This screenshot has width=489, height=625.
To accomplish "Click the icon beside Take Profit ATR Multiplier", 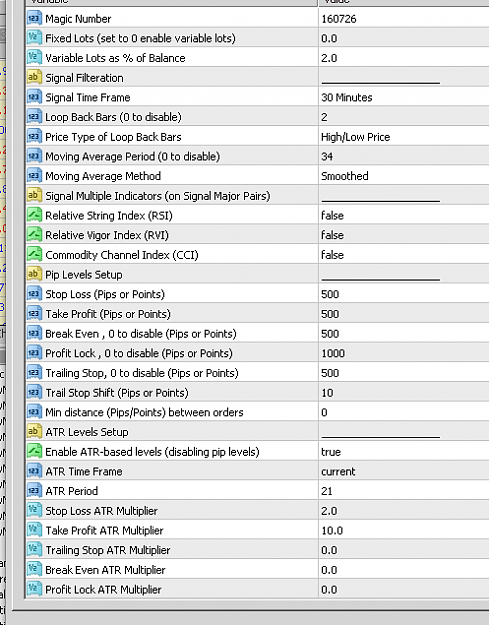I will (x=34, y=530).
